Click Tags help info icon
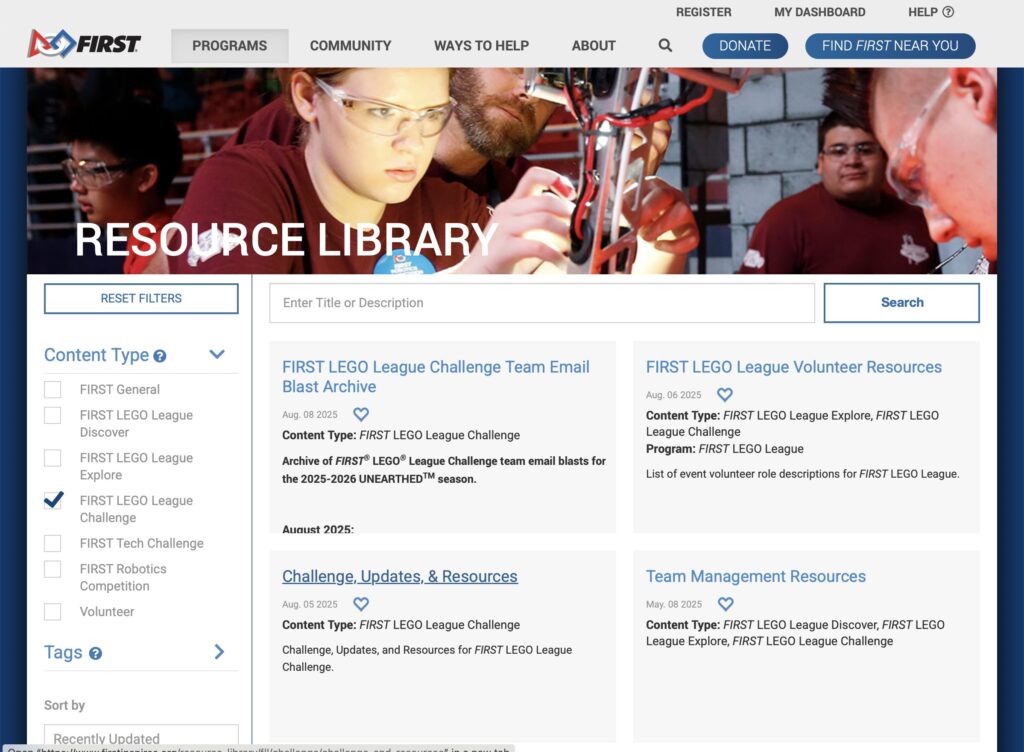The width and height of the screenshot is (1024, 752). coord(96,654)
